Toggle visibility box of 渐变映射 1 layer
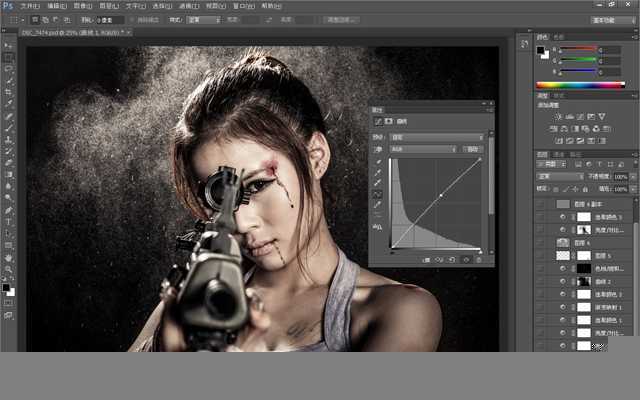This screenshot has height=400, width=640. (540, 307)
